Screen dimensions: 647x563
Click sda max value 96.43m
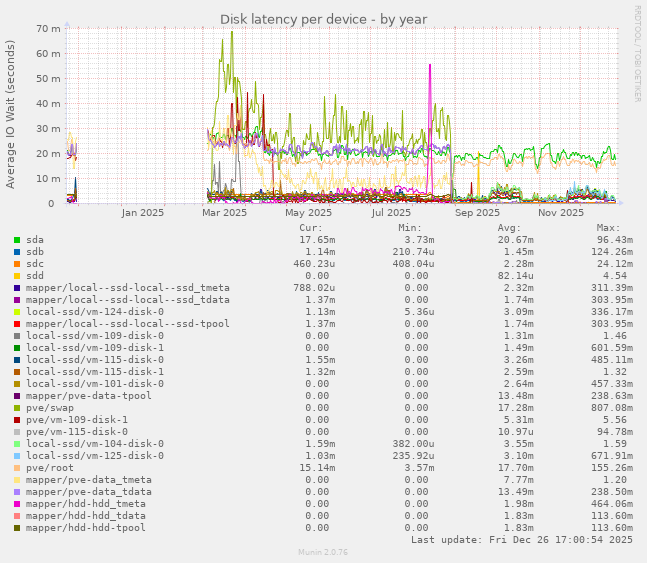pos(615,240)
